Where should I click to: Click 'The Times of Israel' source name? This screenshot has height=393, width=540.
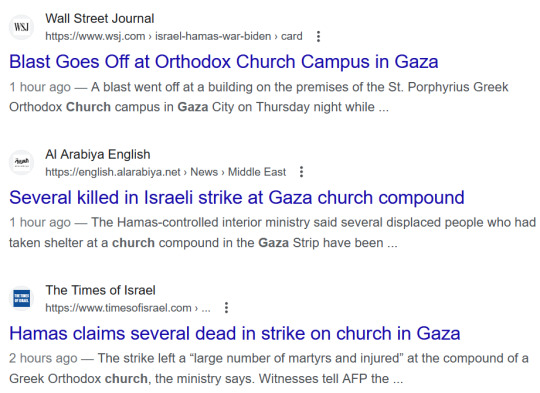pos(100,290)
